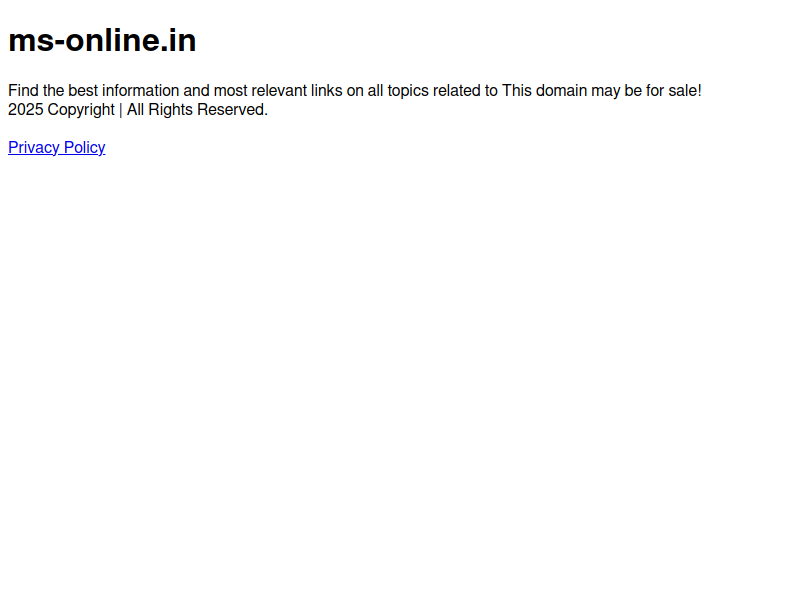
Task: Select the '2025 Copyright' text
Action: (61, 110)
